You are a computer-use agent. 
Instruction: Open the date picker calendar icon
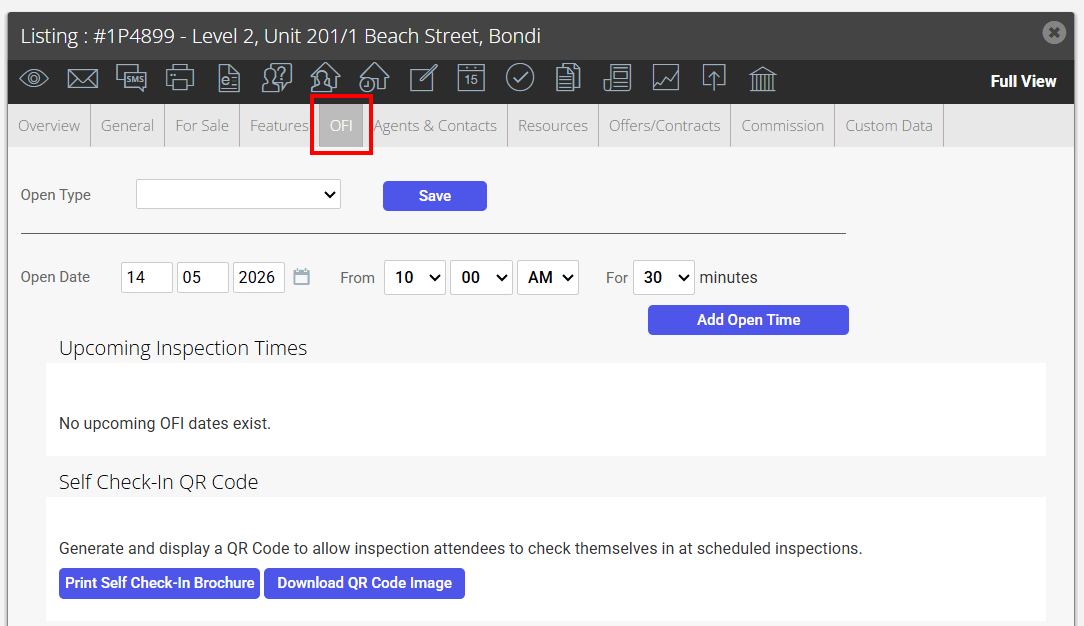tap(301, 277)
